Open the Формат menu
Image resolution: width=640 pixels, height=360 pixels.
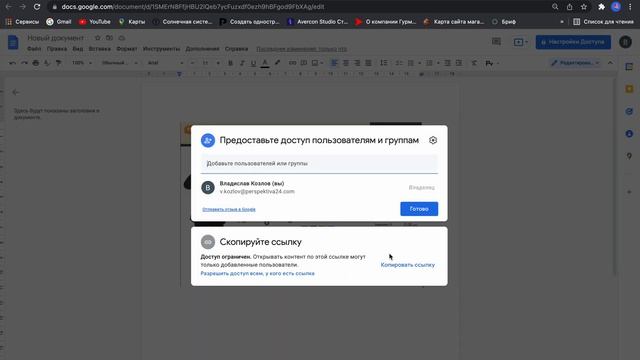(x=127, y=49)
